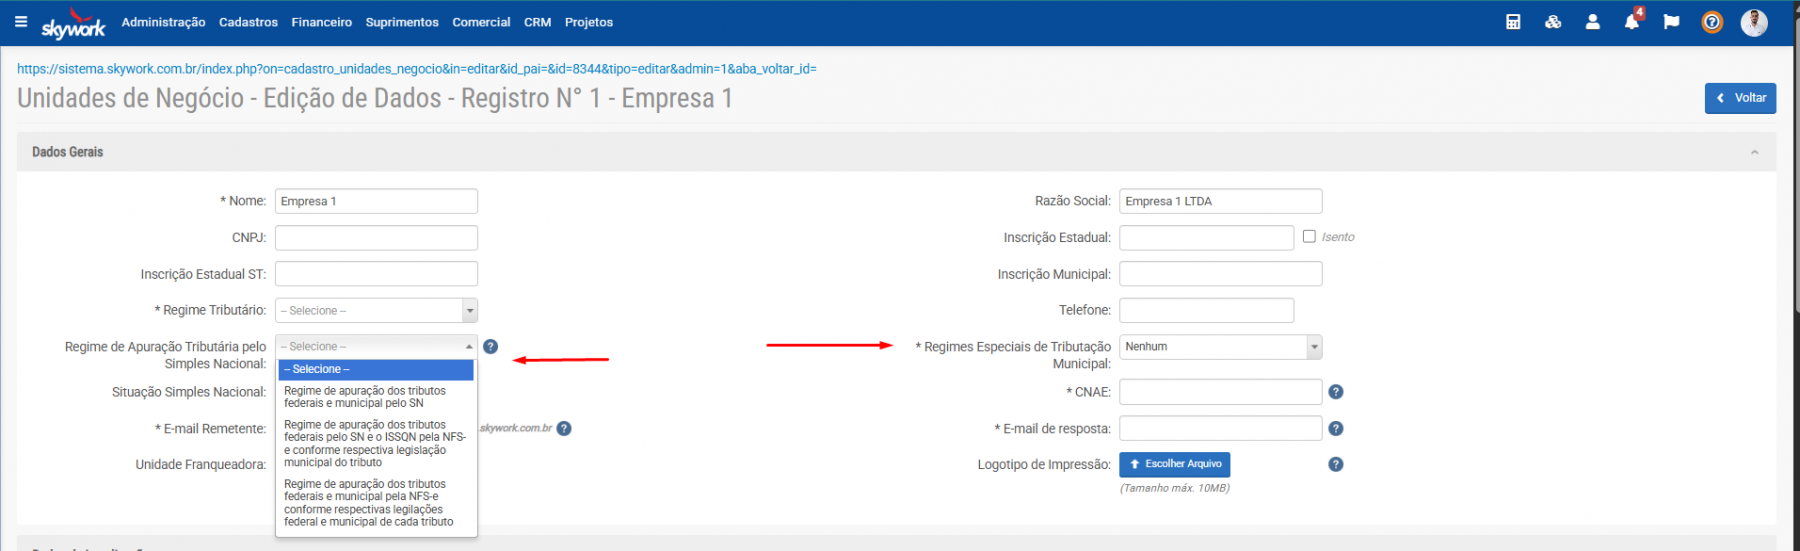This screenshot has width=1800, height=551.
Task: Collapse the Dados Gerais section
Action: coord(1754,152)
